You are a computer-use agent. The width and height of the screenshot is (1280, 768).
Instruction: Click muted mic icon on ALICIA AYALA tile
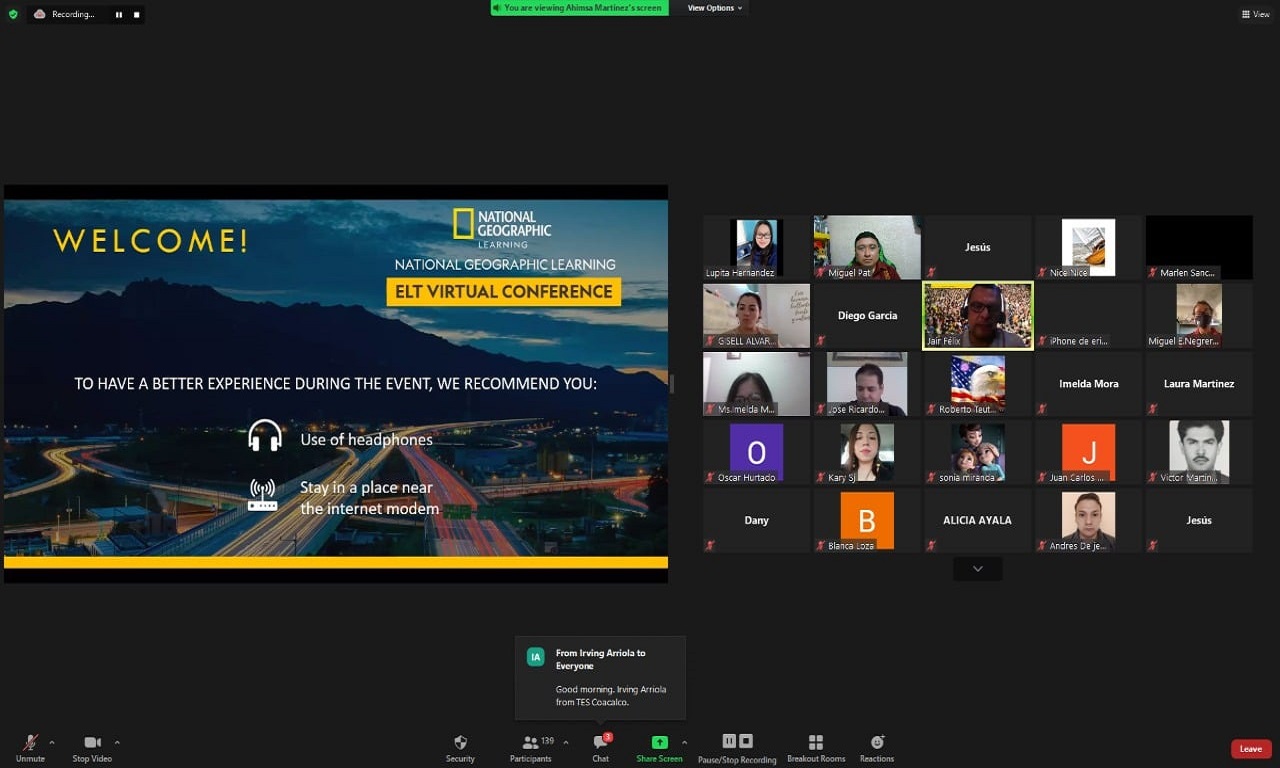click(x=931, y=545)
